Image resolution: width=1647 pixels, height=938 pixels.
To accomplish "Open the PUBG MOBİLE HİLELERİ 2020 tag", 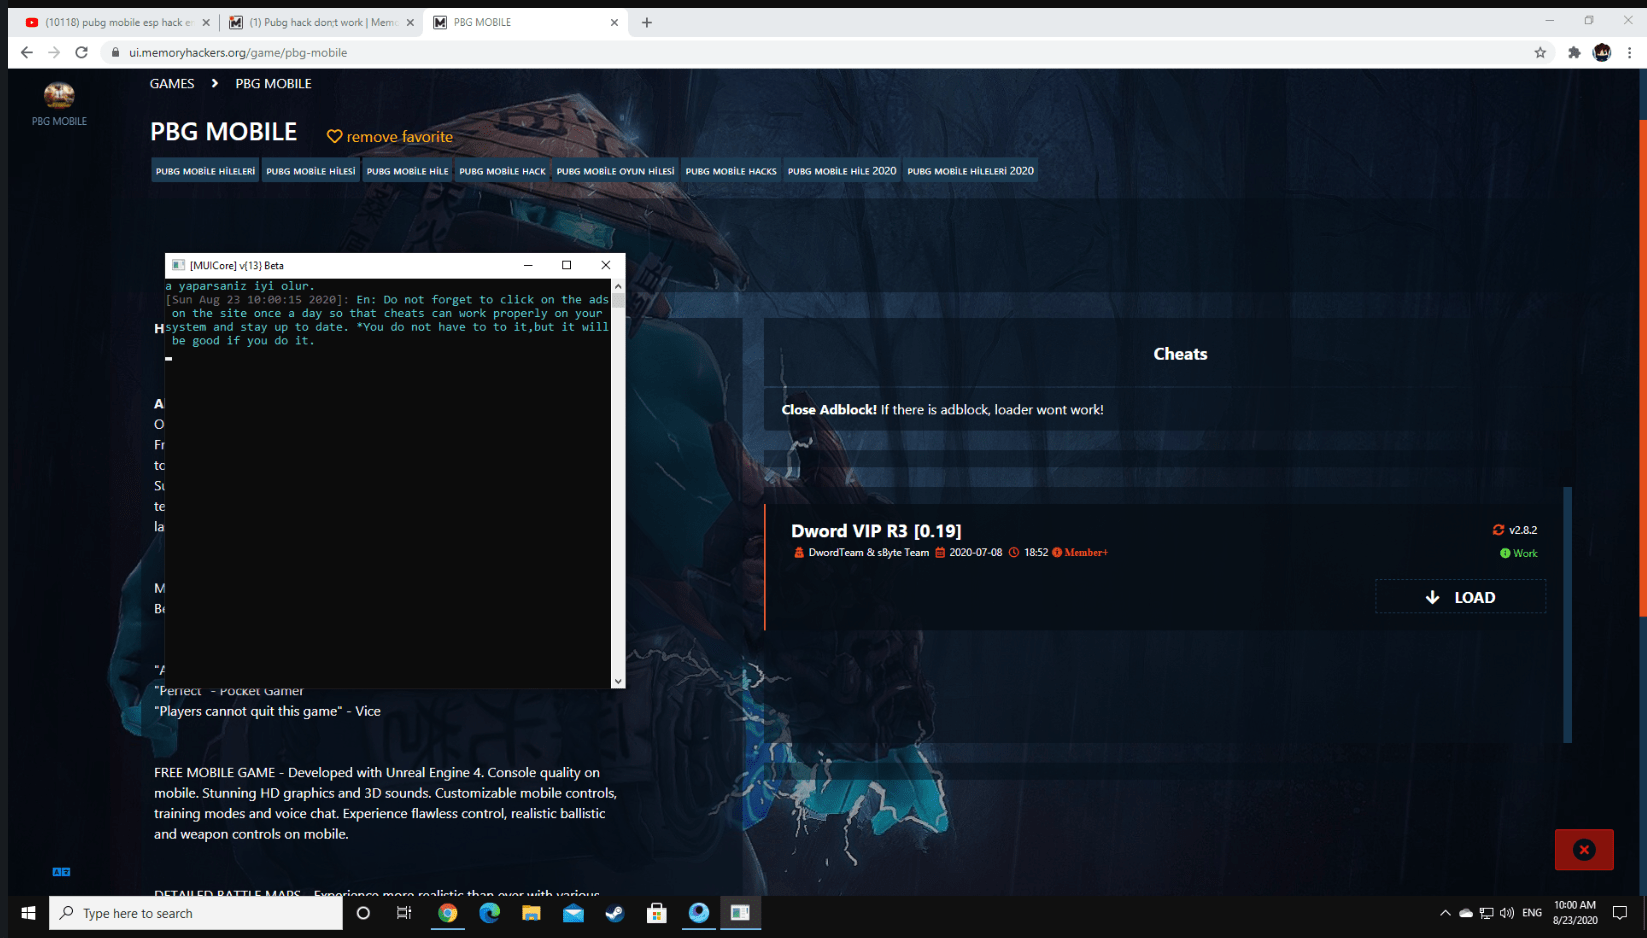I will click(970, 171).
